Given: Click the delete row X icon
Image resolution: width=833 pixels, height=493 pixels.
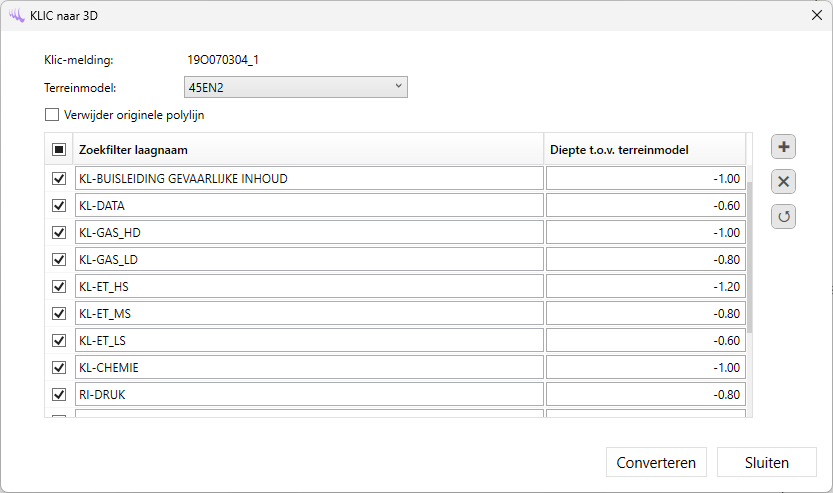Looking at the screenshot, I should pos(784,182).
